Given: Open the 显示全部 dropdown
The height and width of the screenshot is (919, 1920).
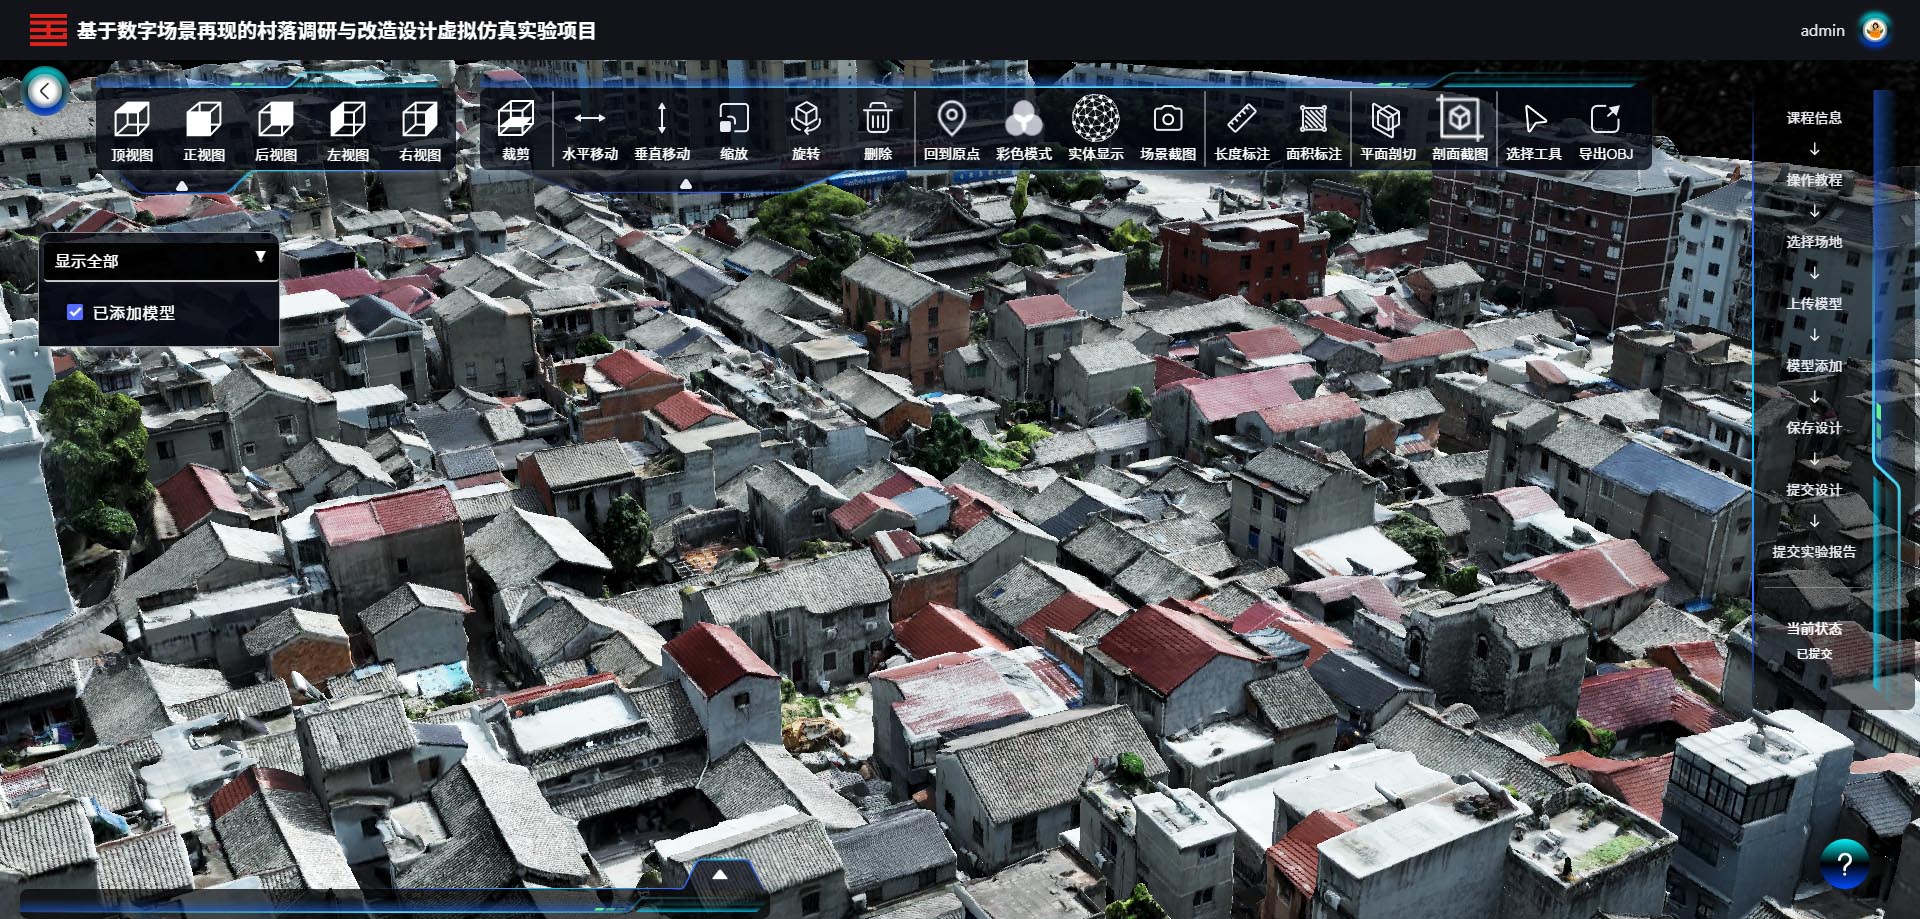Looking at the screenshot, I should 160,261.
